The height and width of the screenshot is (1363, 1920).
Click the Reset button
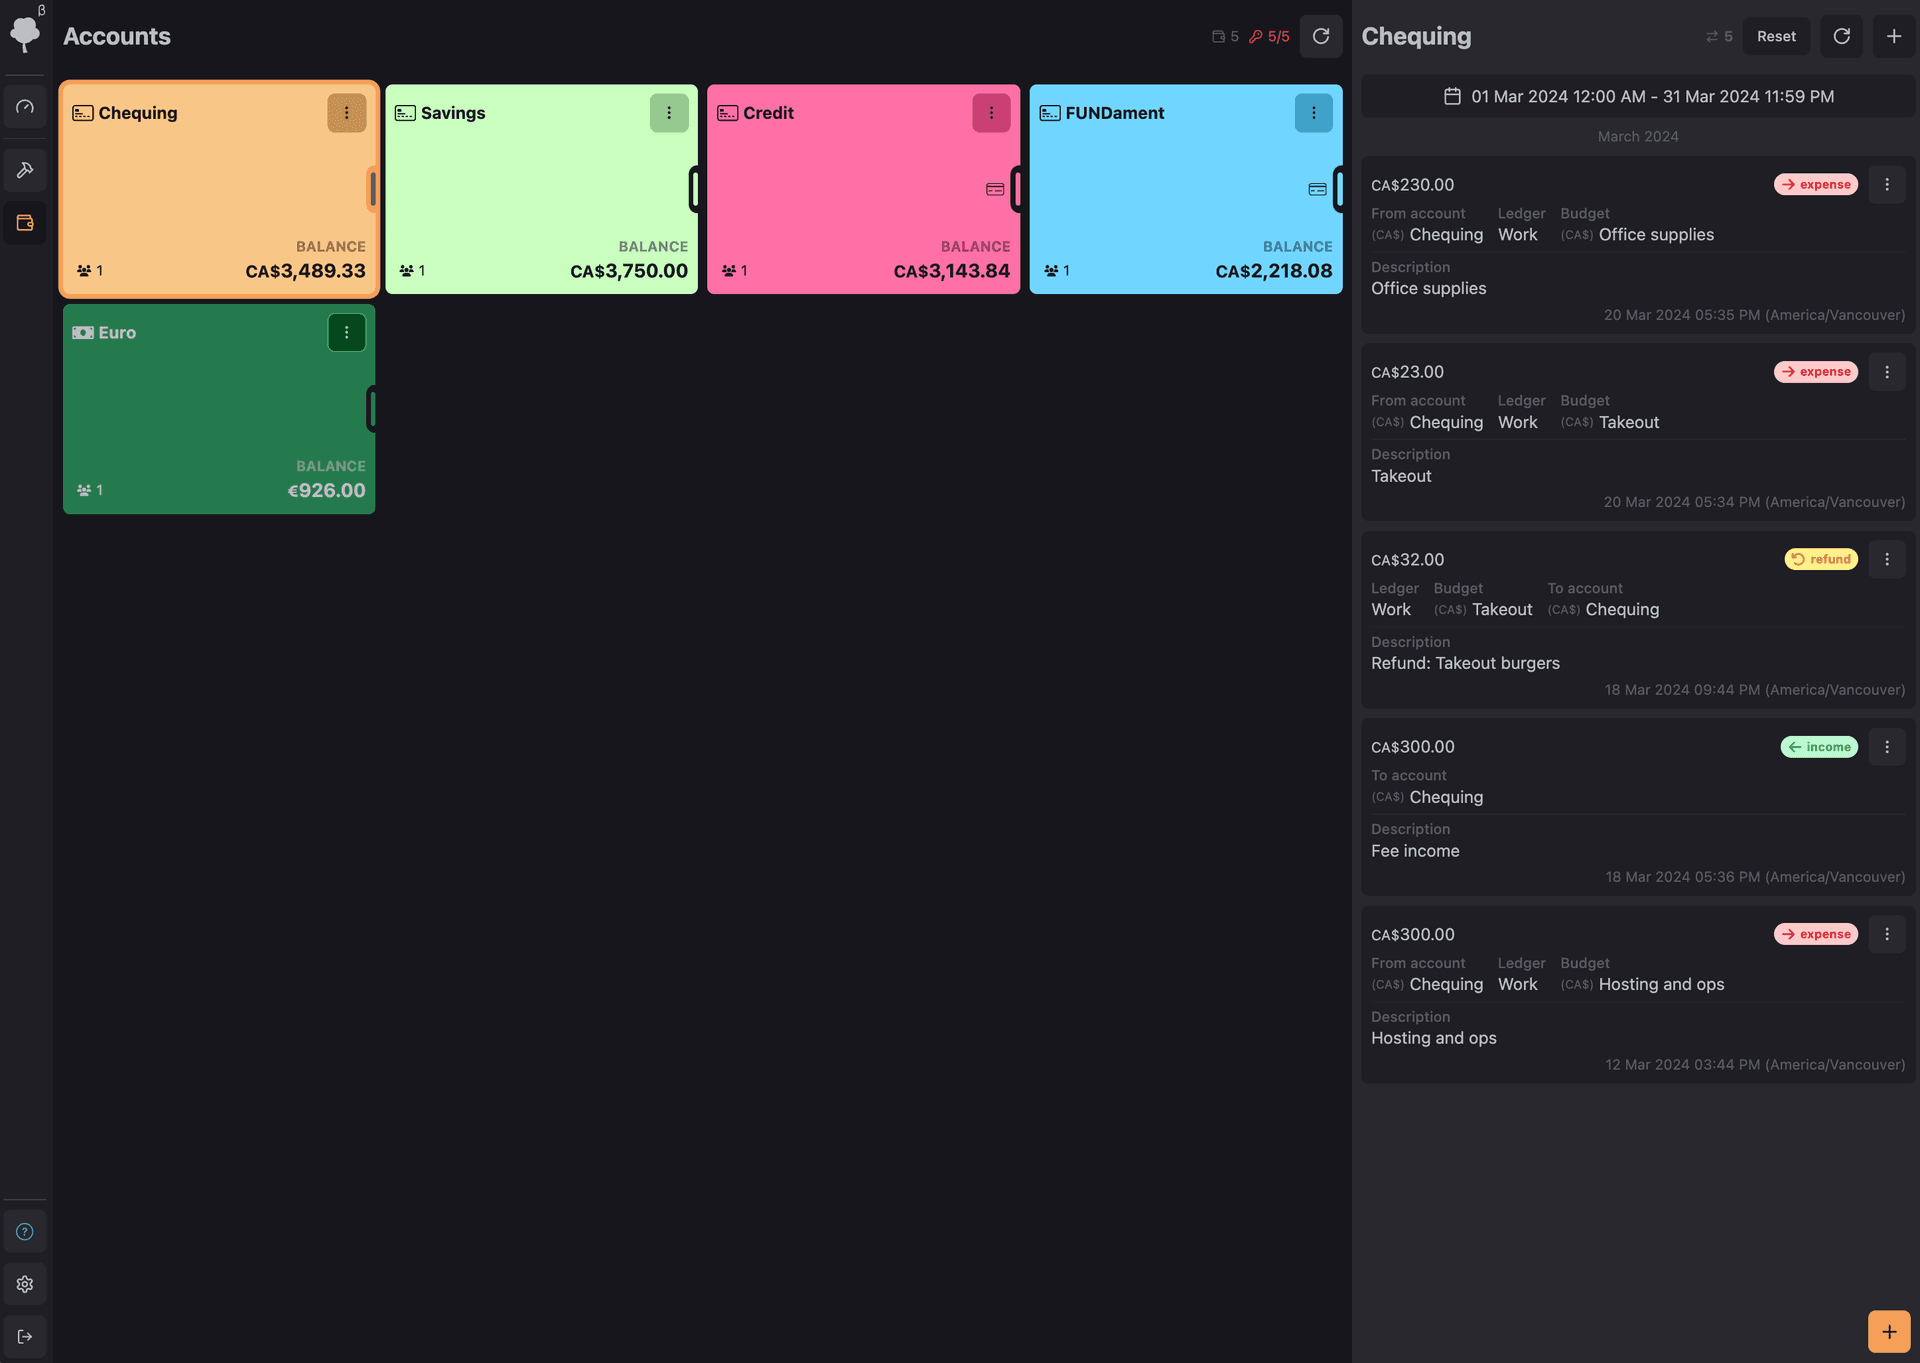[x=1776, y=36]
